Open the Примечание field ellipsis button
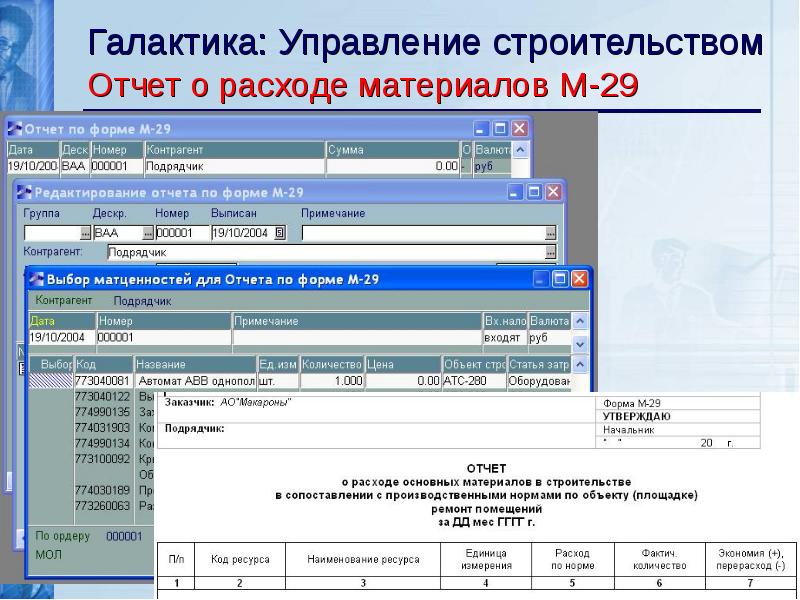The image size is (800, 600). coord(550,233)
